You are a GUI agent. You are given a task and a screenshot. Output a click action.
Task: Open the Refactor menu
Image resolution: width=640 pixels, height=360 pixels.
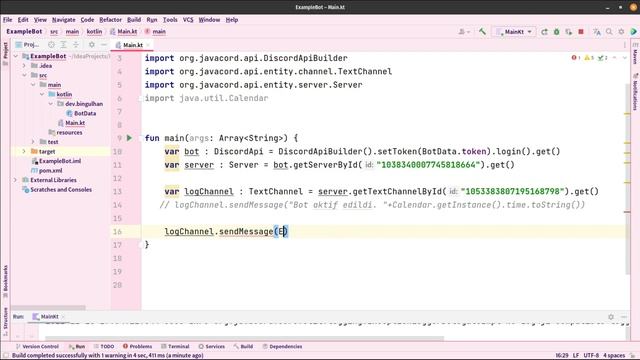pyautogui.click(x=110, y=20)
